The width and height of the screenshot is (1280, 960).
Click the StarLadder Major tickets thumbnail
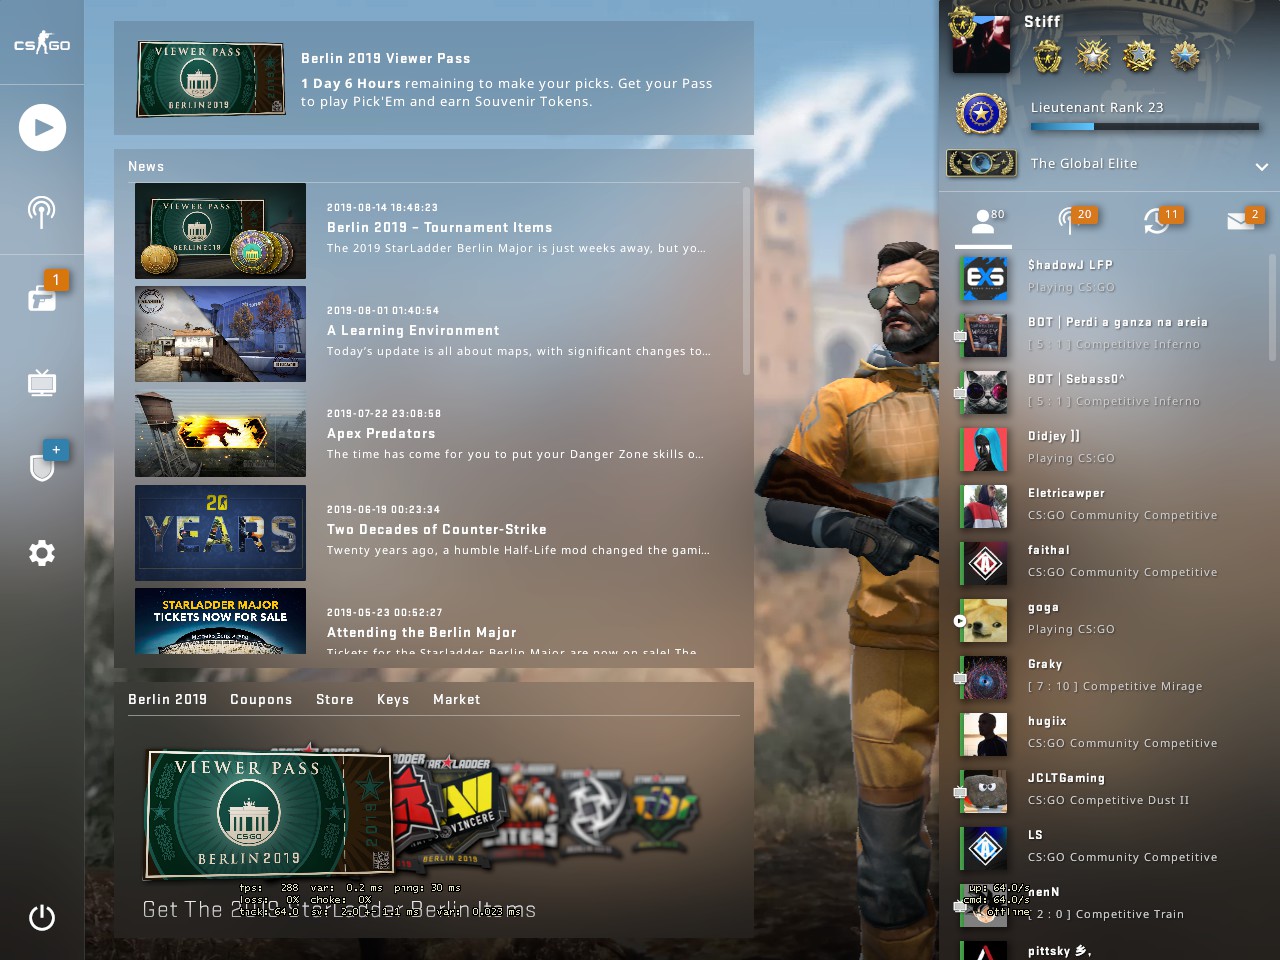coord(220,621)
